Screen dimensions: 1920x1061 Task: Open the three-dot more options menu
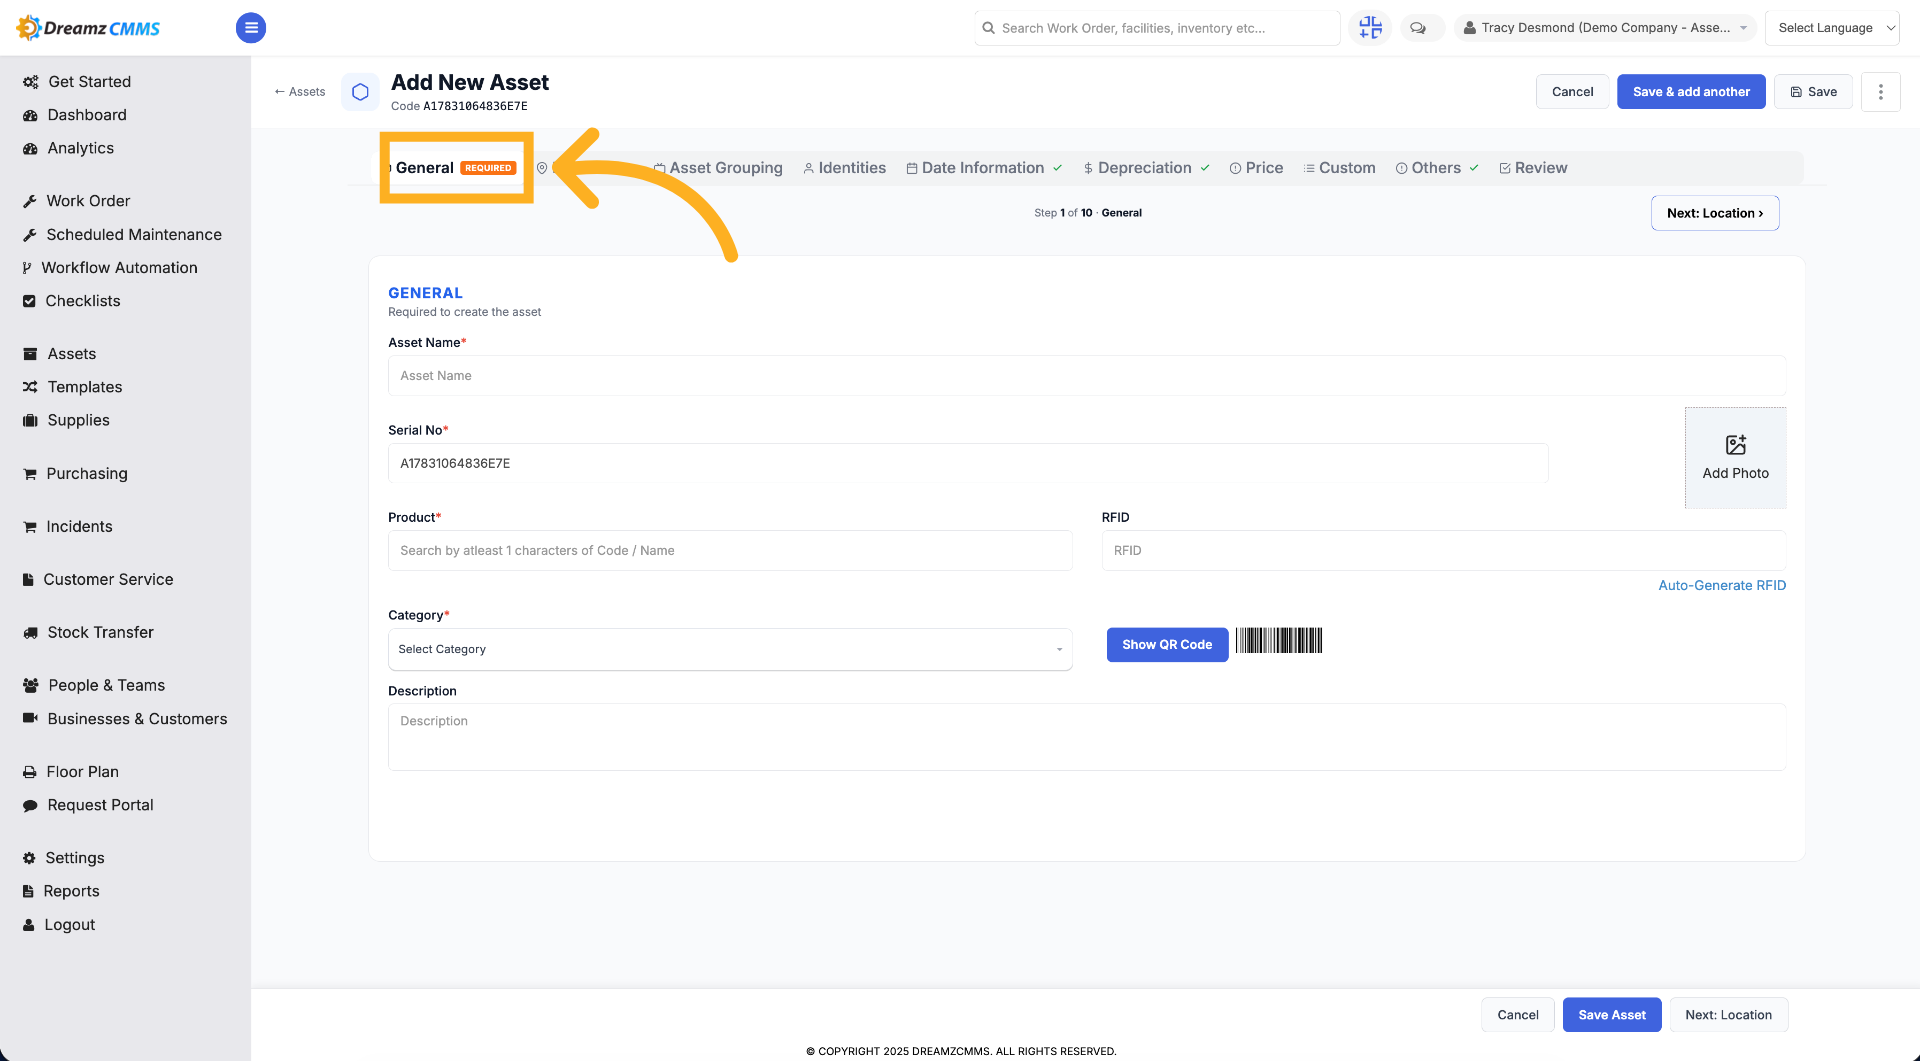click(1880, 92)
